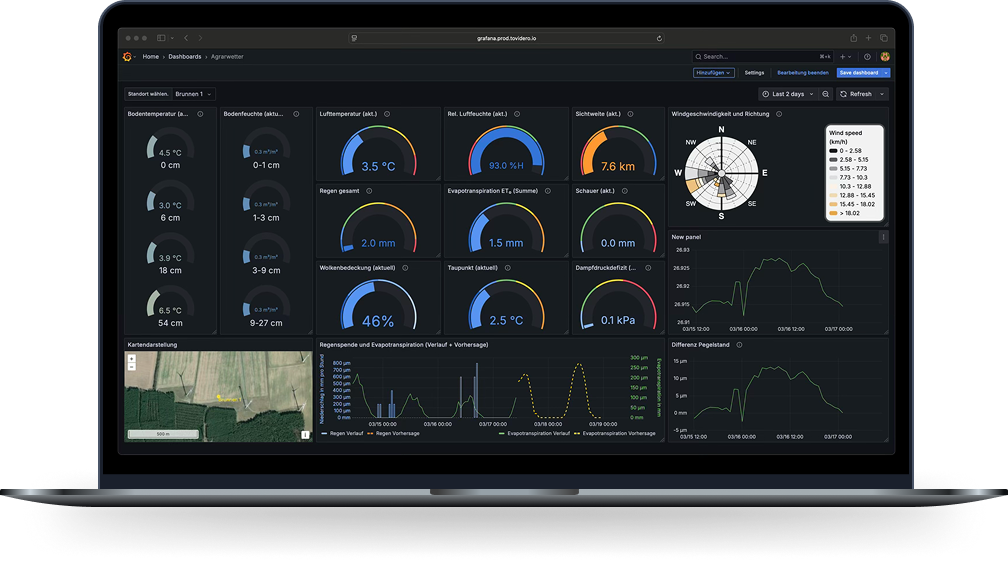Click the 5.15 - 7.73 wind speed swatch
This screenshot has width=1008, height=562.
(833, 168)
